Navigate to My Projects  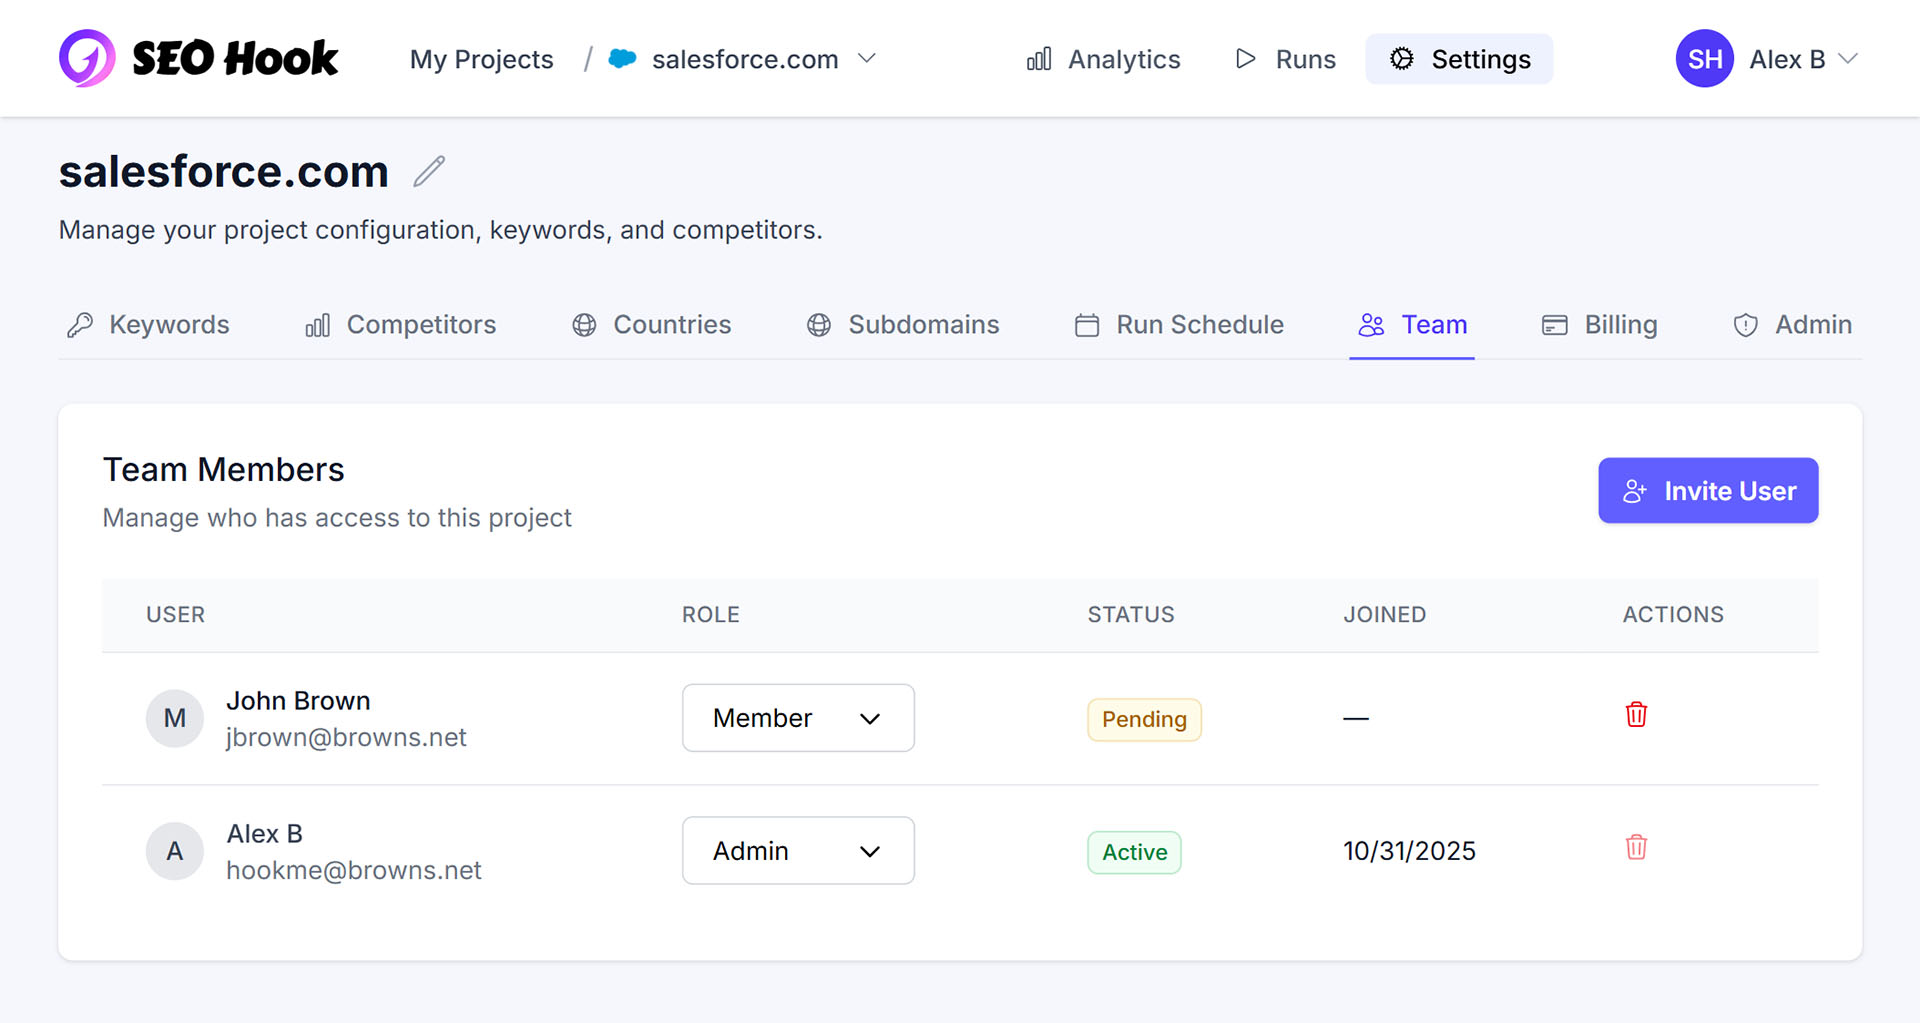(x=481, y=58)
